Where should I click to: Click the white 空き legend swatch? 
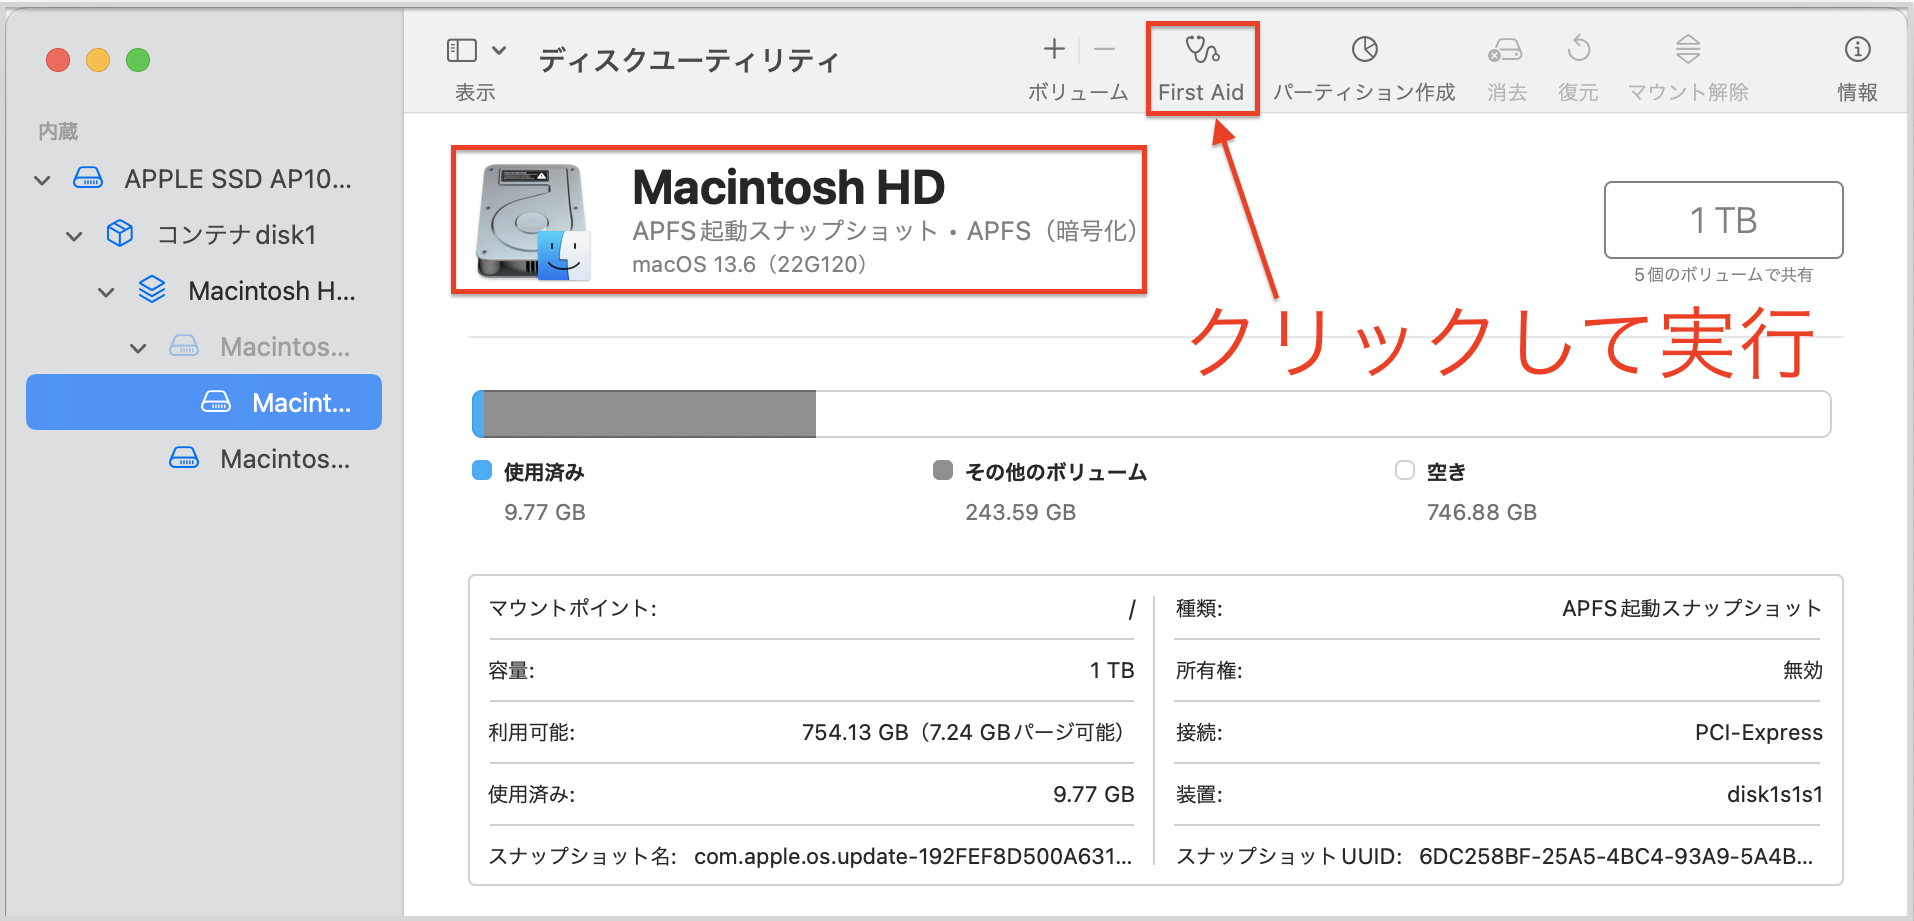[1405, 470]
